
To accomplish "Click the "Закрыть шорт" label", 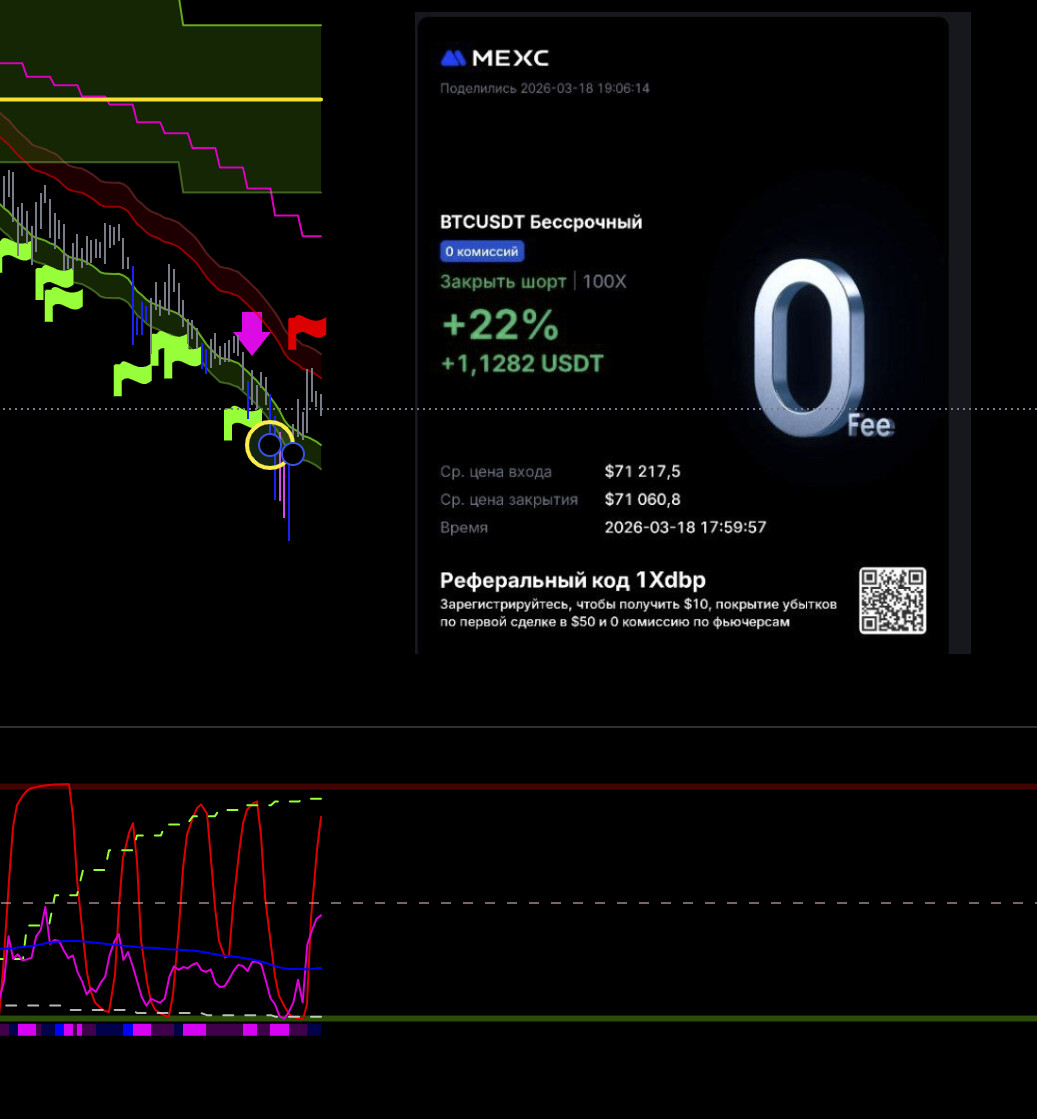I will click(503, 282).
